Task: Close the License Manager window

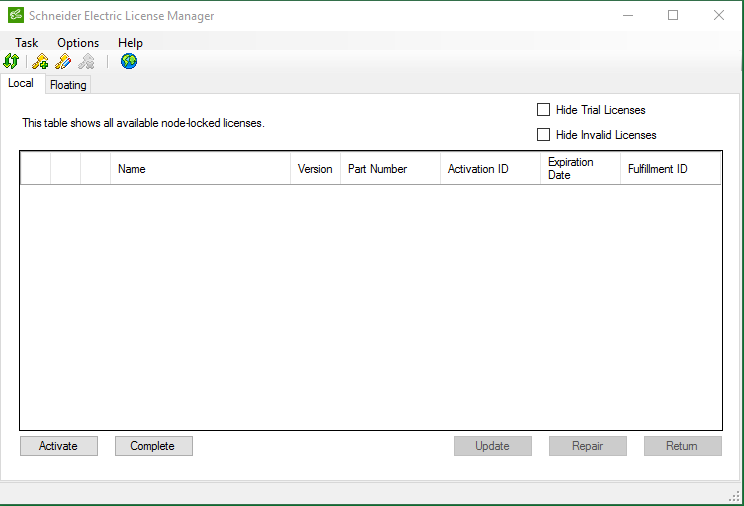Action: click(x=718, y=15)
